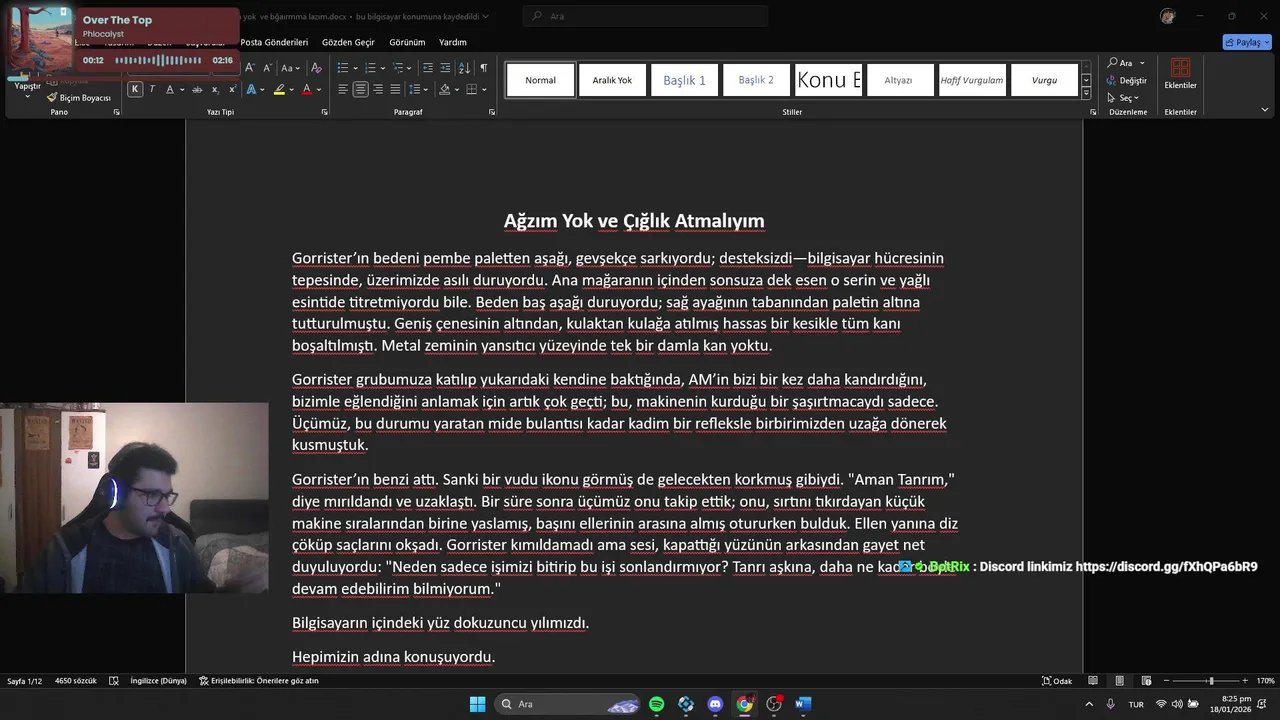Open Erişilebilirlik accessibility checker status
Screen dimensions: 1280x720
click(x=259, y=681)
